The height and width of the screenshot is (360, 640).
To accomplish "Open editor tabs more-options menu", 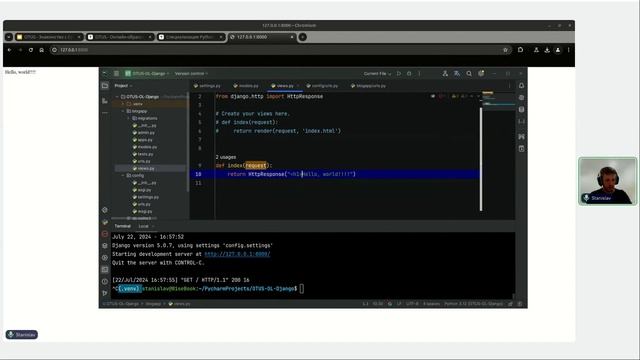I will pyautogui.click(x=509, y=86).
